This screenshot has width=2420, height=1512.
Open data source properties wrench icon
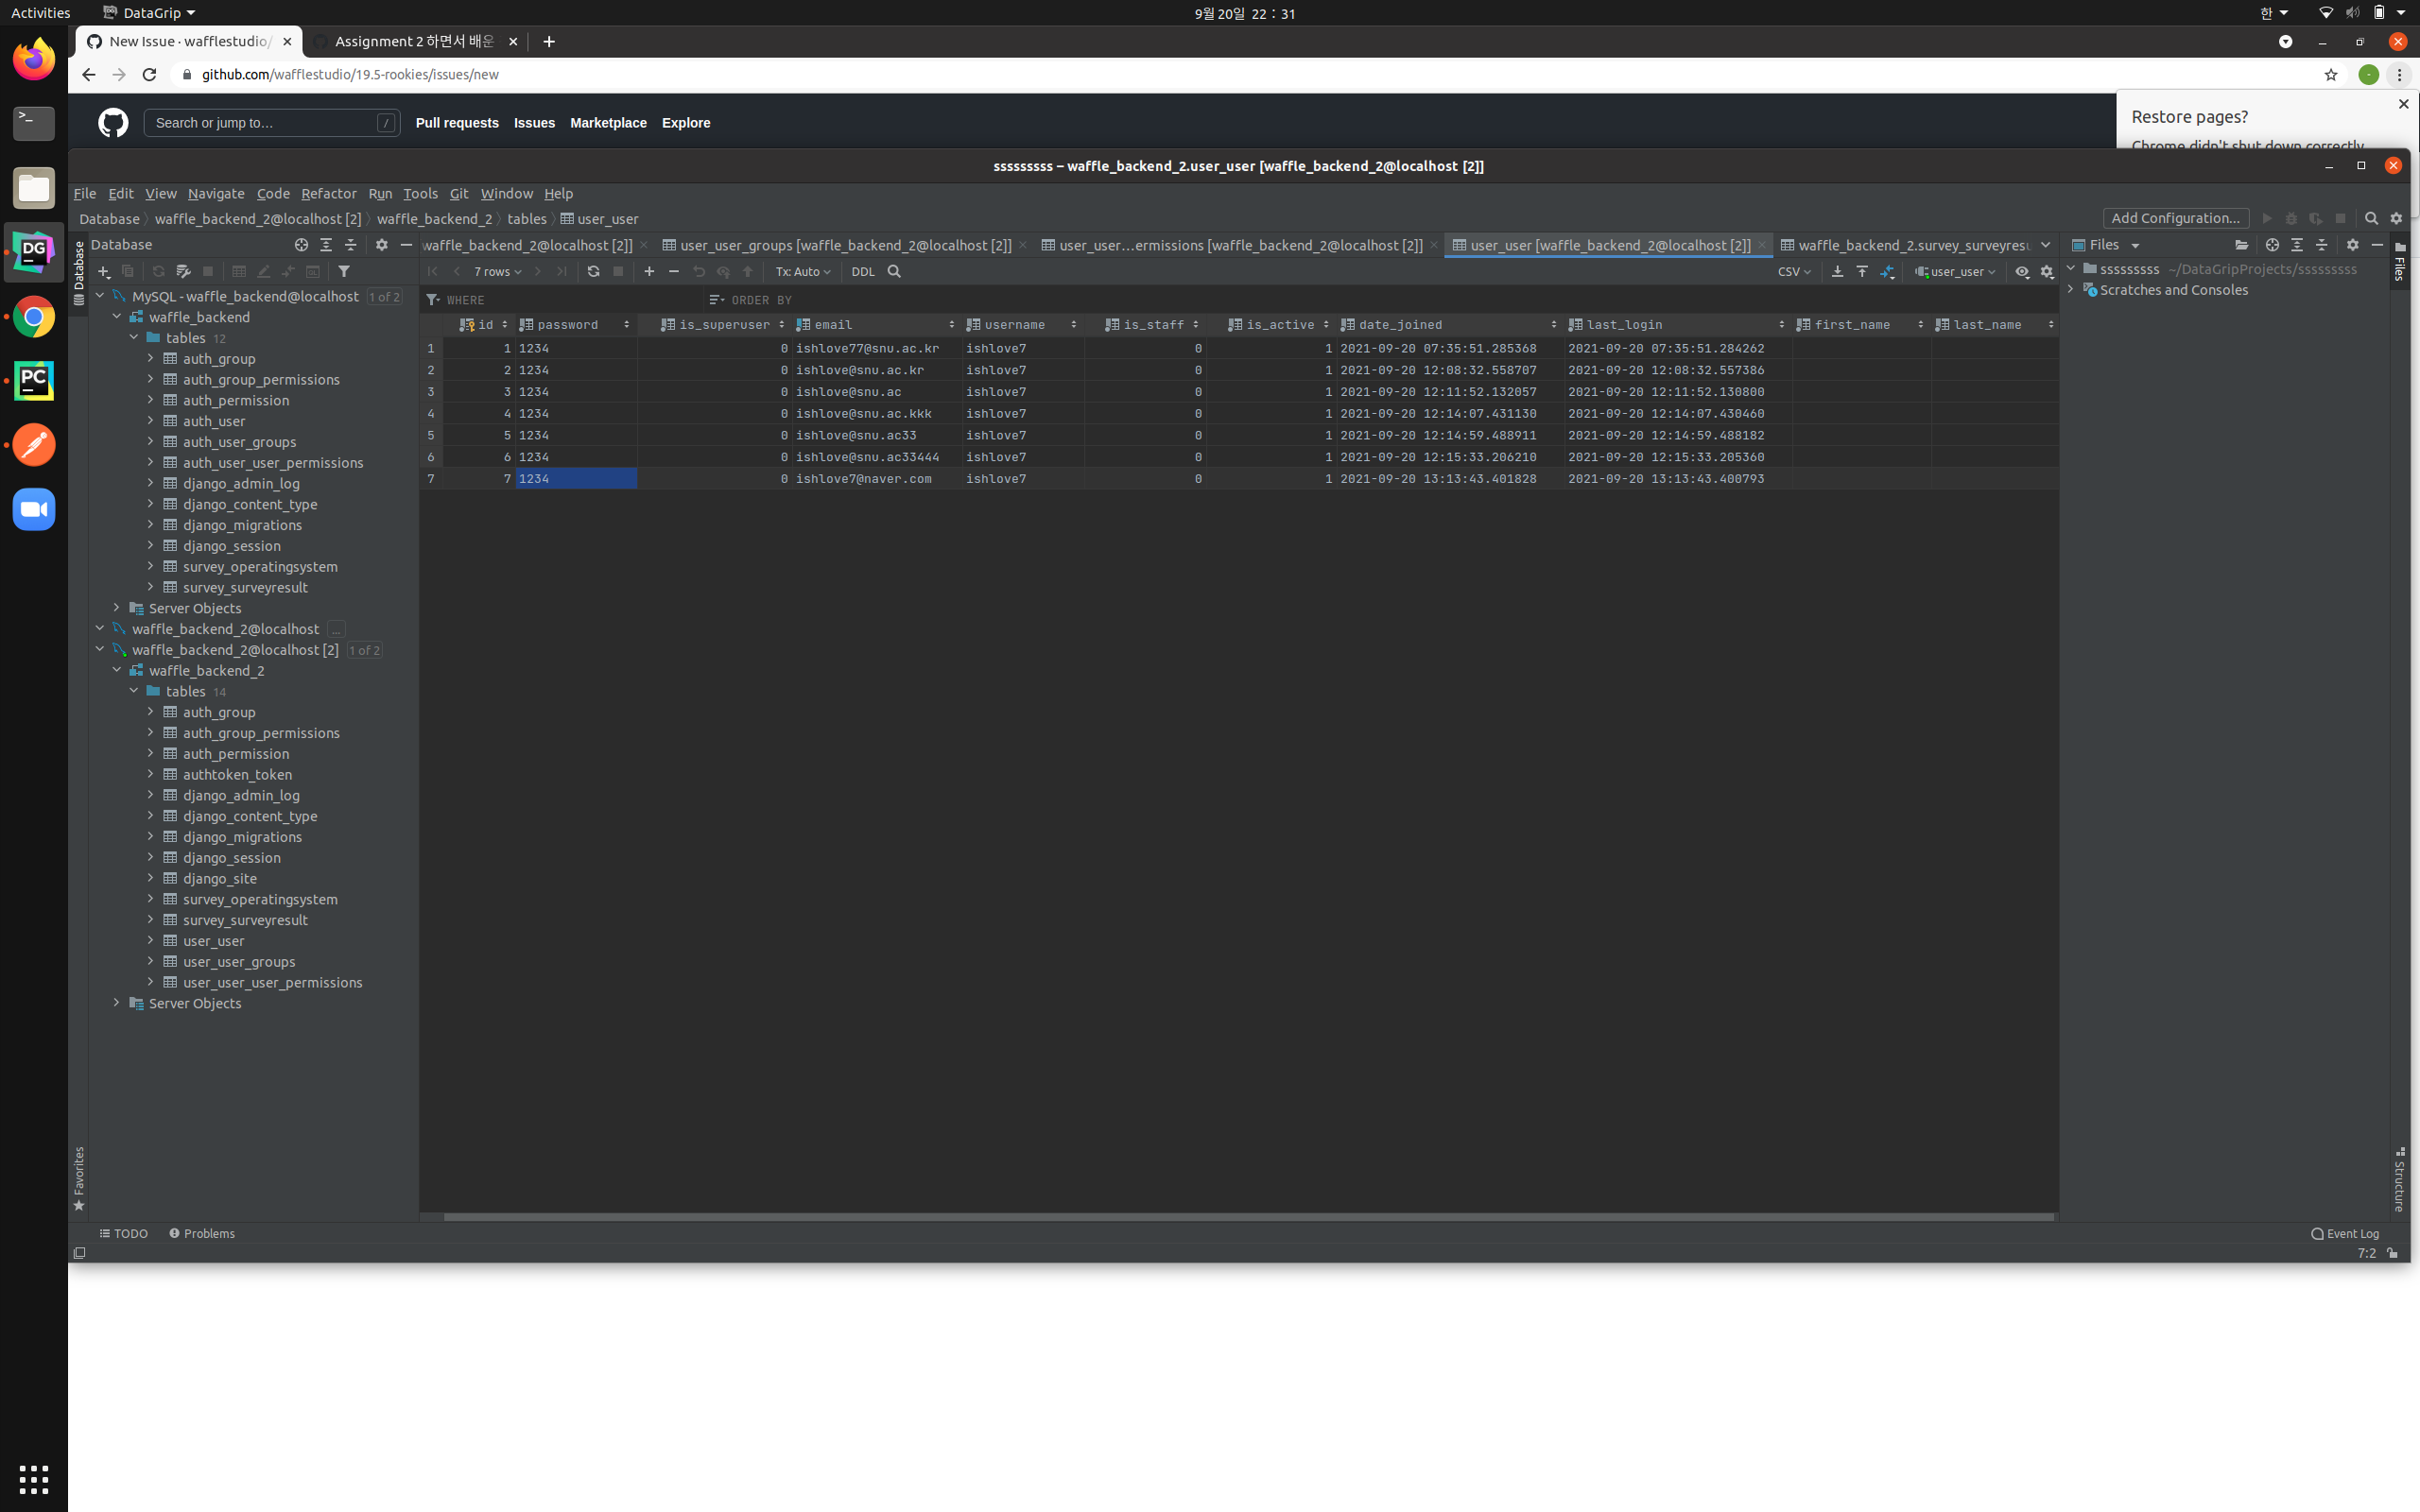coord(184,271)
